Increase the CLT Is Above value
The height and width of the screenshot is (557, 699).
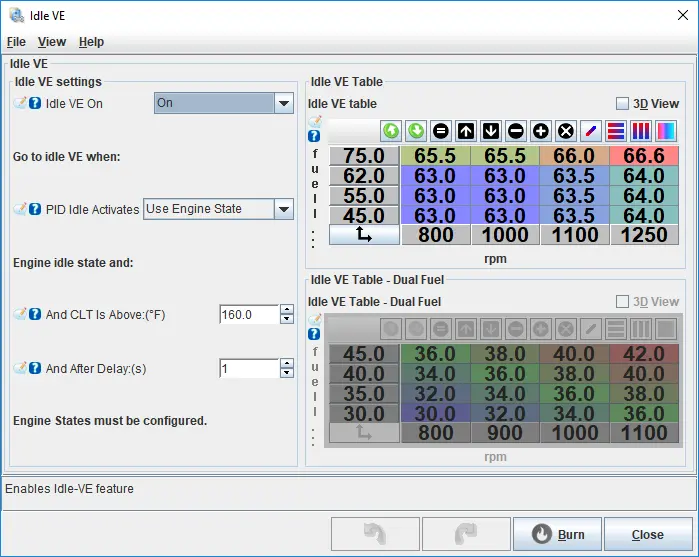tap(287, 309)
